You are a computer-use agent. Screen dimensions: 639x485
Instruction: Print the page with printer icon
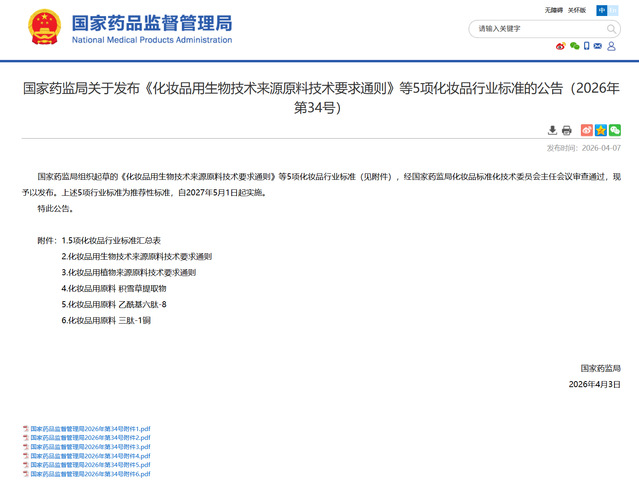(x=566, y=130)
